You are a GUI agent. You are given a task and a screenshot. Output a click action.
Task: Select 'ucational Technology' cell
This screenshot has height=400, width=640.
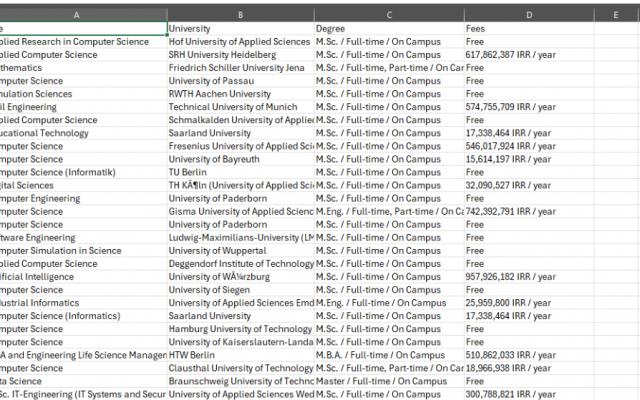83,133
